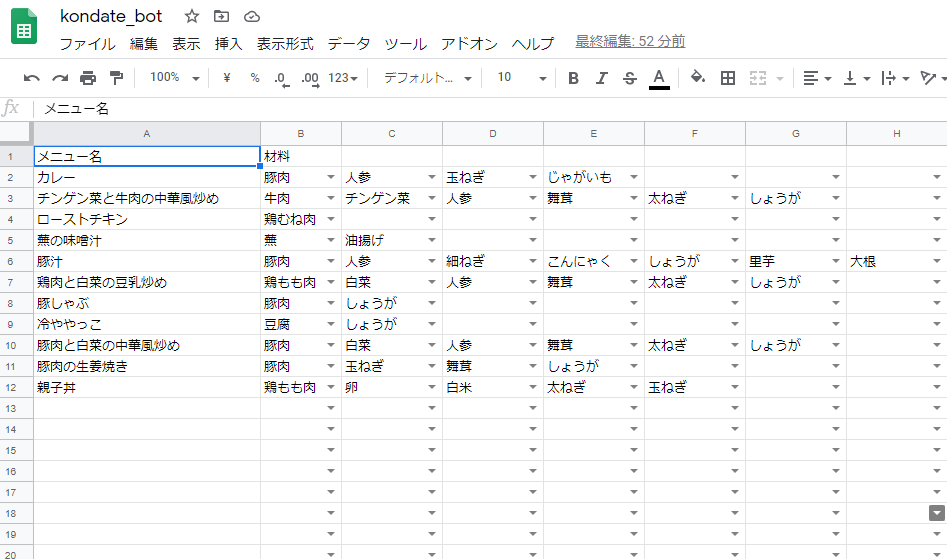Open dropdown arrow for 鶏むね肉 cell
Screen dimensions: 947x559
331,219
